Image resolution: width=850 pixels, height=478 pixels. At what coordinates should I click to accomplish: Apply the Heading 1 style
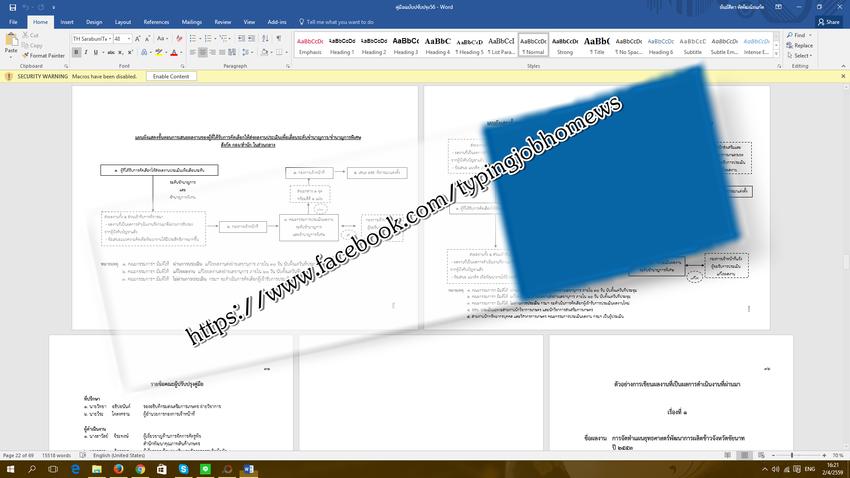tap(342, 46)
